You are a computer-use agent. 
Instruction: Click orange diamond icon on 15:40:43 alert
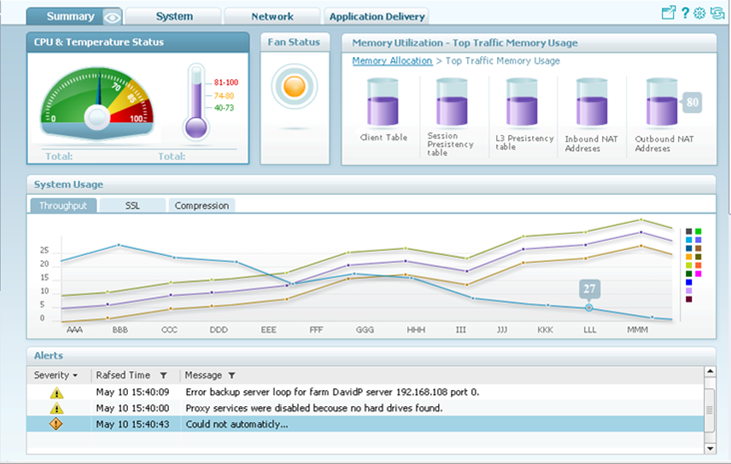(x=56, y=424)
